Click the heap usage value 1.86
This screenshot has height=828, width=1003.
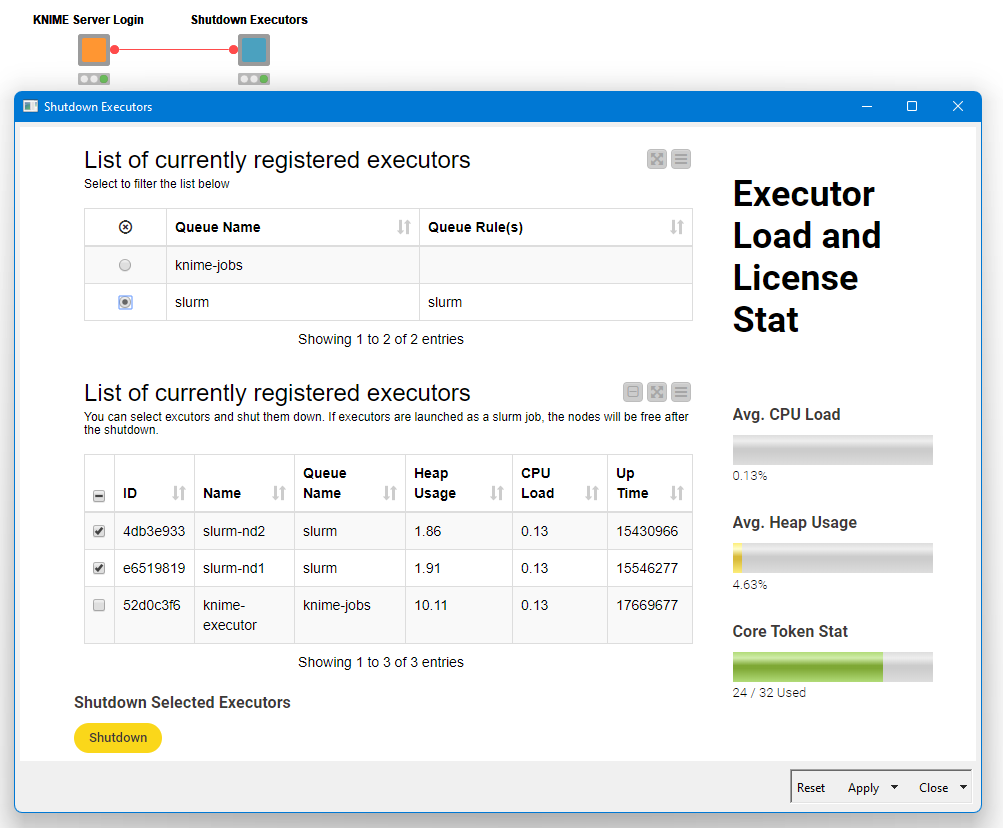(427, 531)
